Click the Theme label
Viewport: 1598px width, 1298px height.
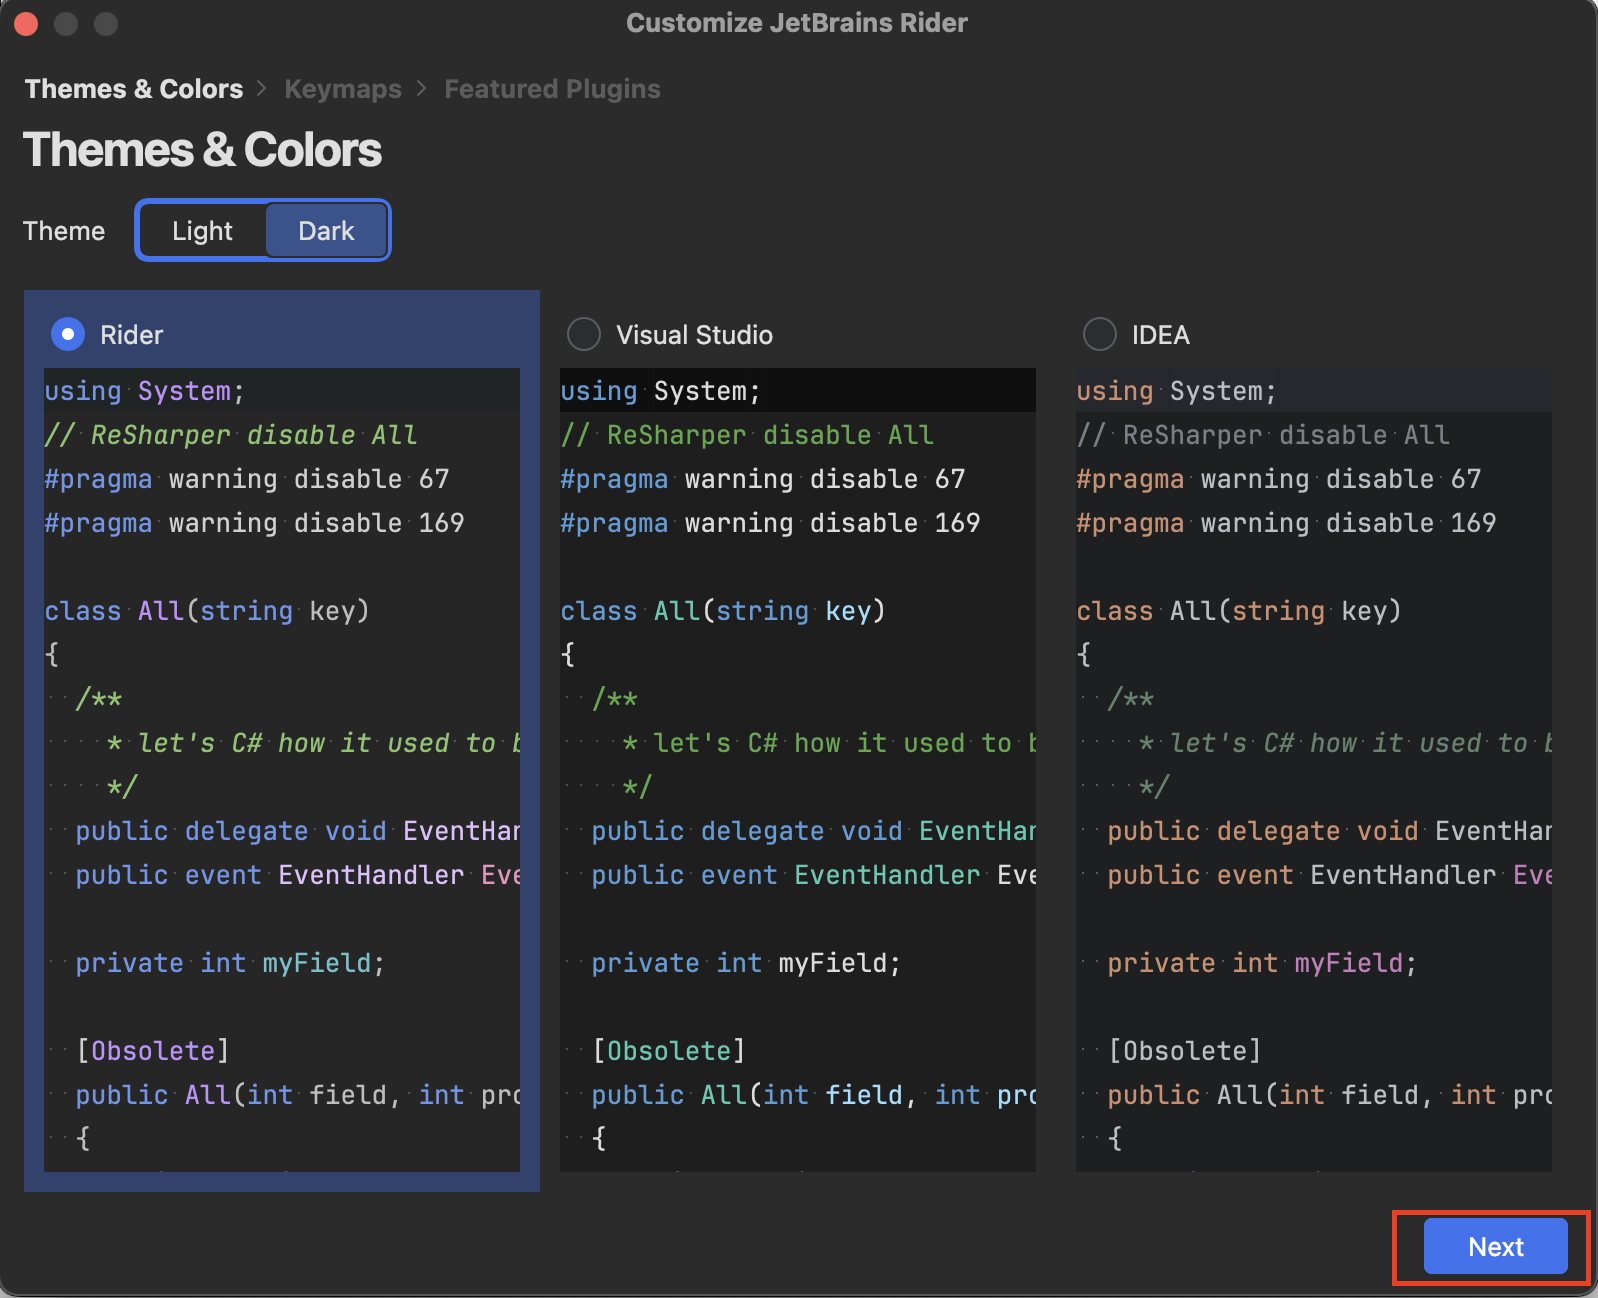[x=64, y=231]
